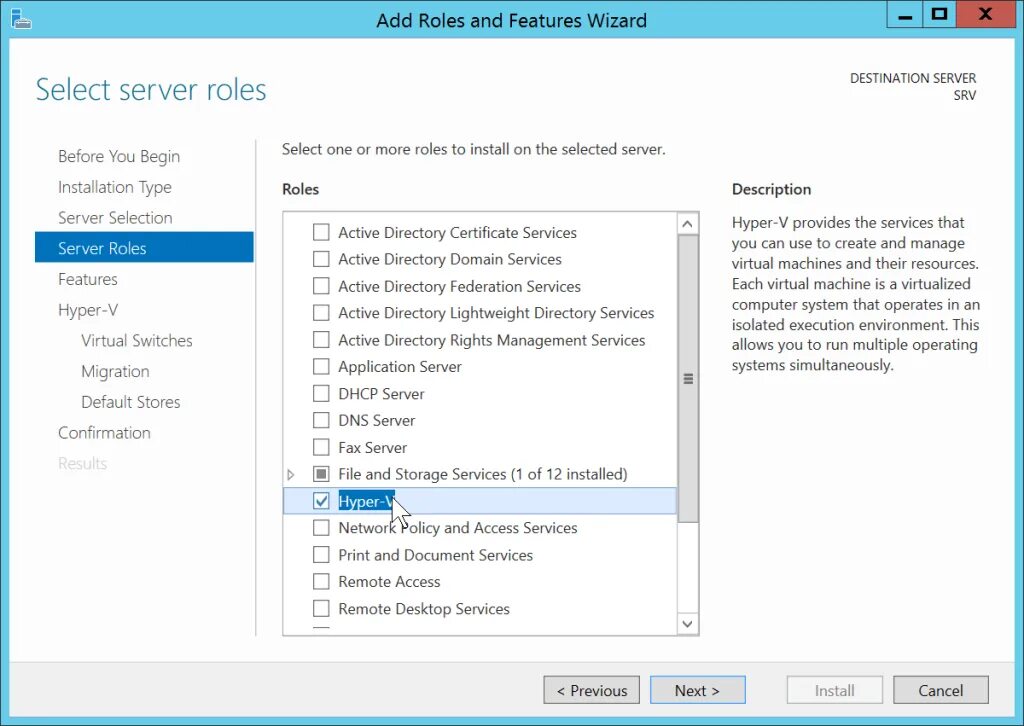Check Active Directory Domain Services role
The image size is (1024, 726).
pos(321,259)
